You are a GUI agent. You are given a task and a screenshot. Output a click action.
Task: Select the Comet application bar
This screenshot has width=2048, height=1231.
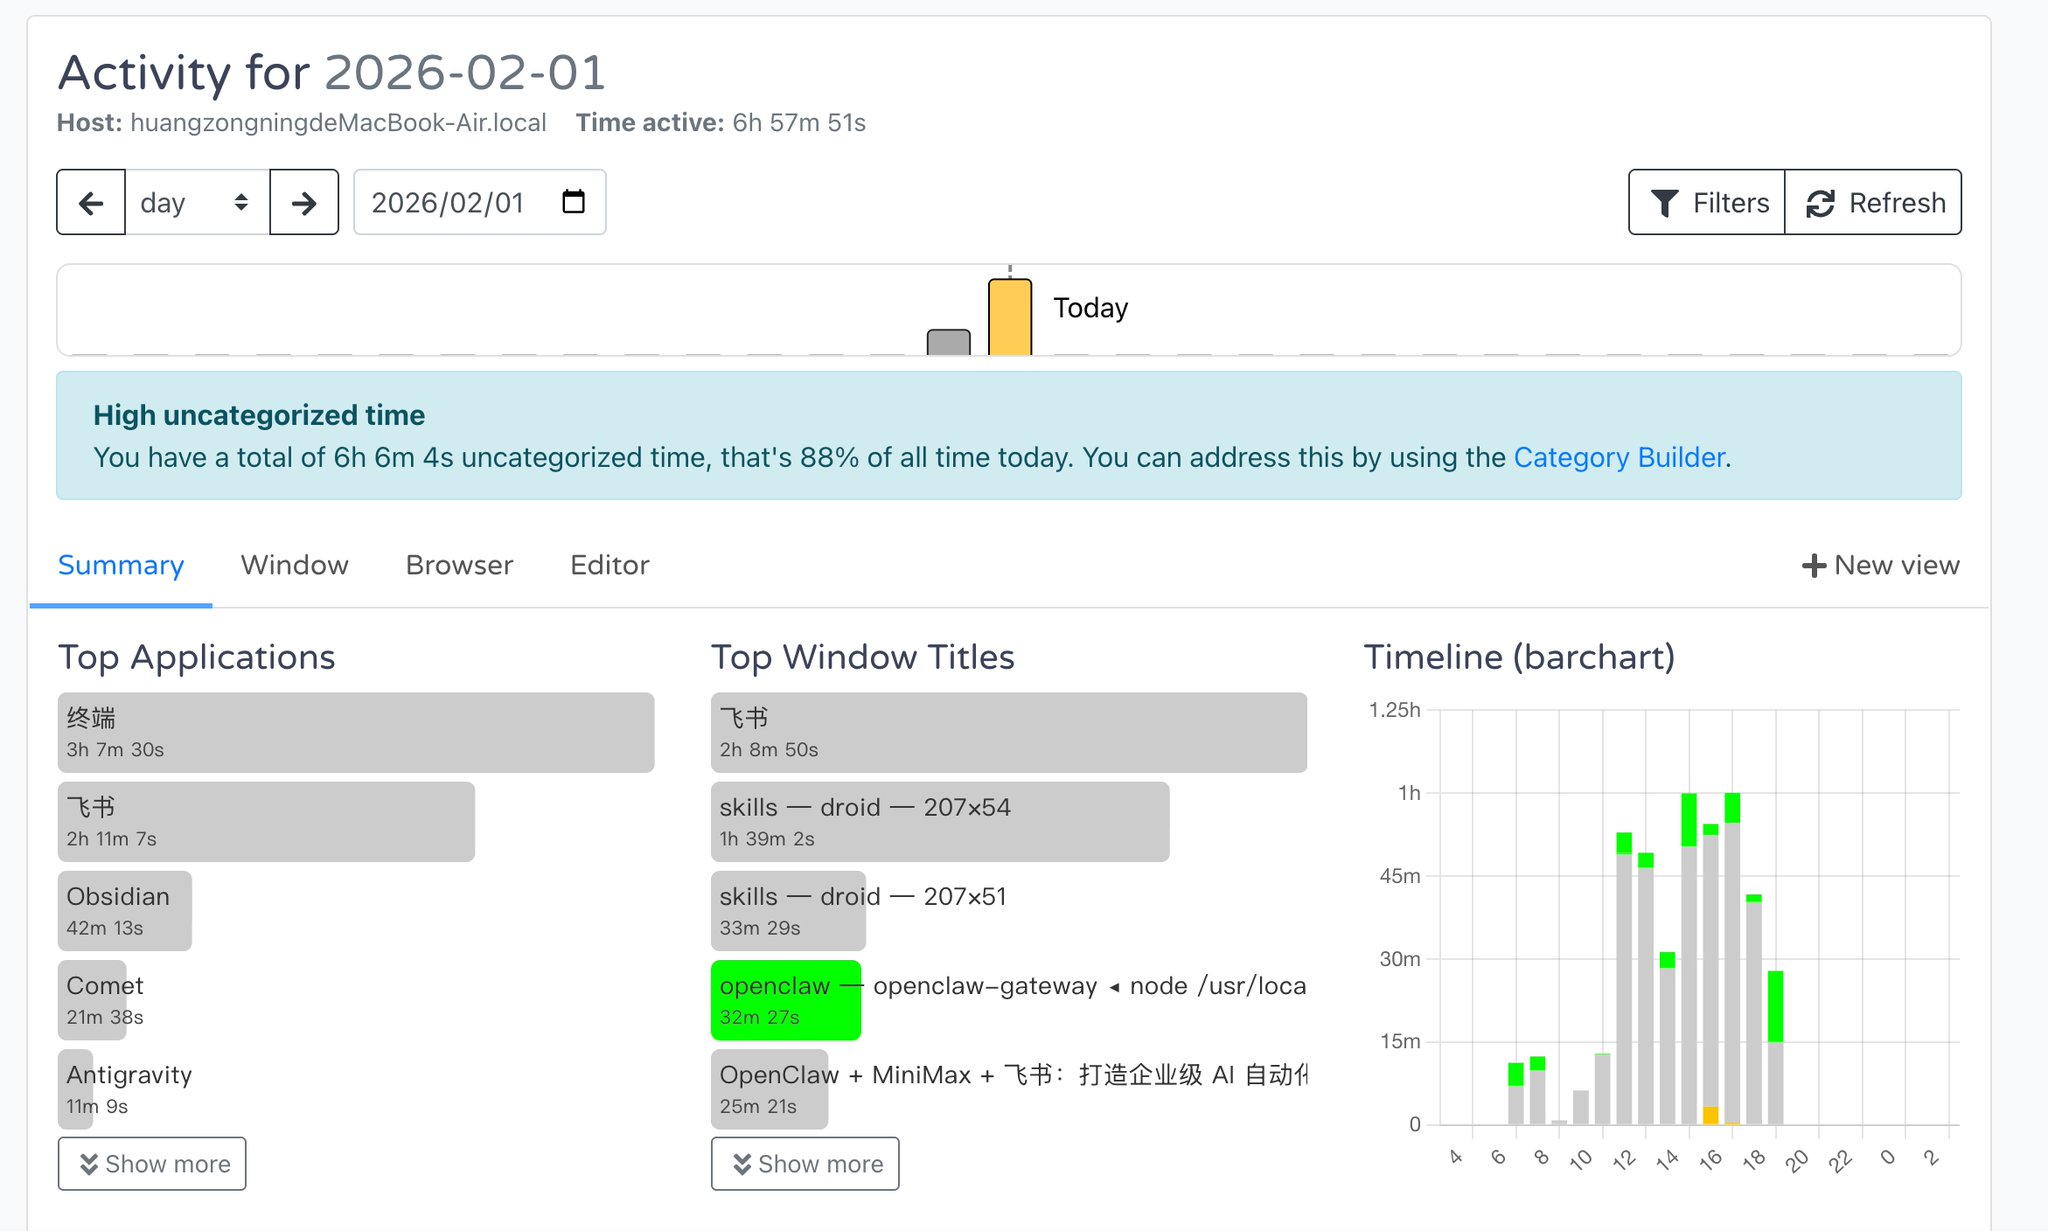pyautogui.click(x=92, y=1000)
